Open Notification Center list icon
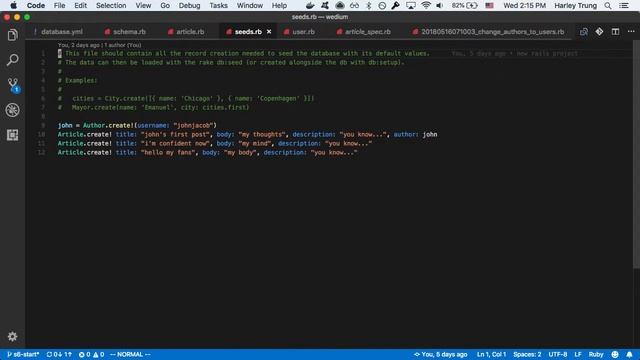640x360 pixels. click(624, 6)
